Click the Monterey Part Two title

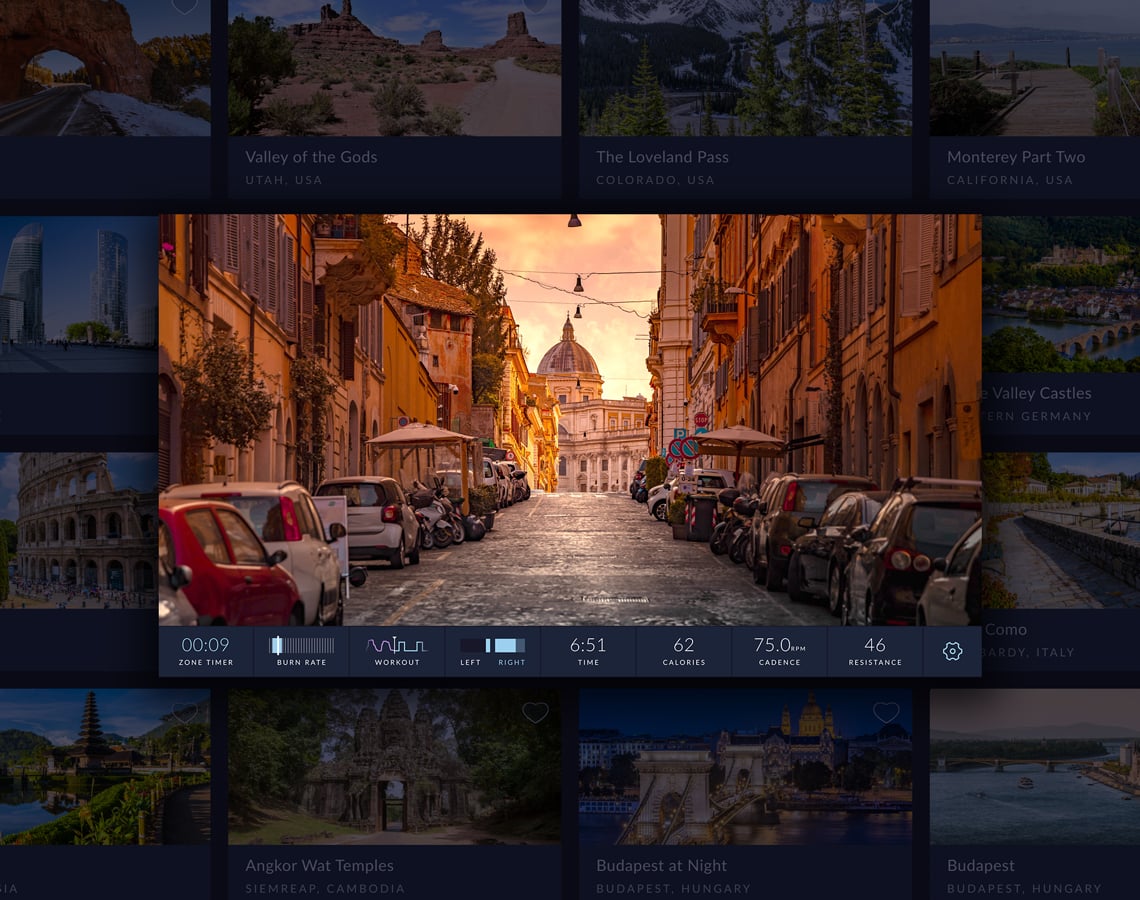coord(1016,157)
